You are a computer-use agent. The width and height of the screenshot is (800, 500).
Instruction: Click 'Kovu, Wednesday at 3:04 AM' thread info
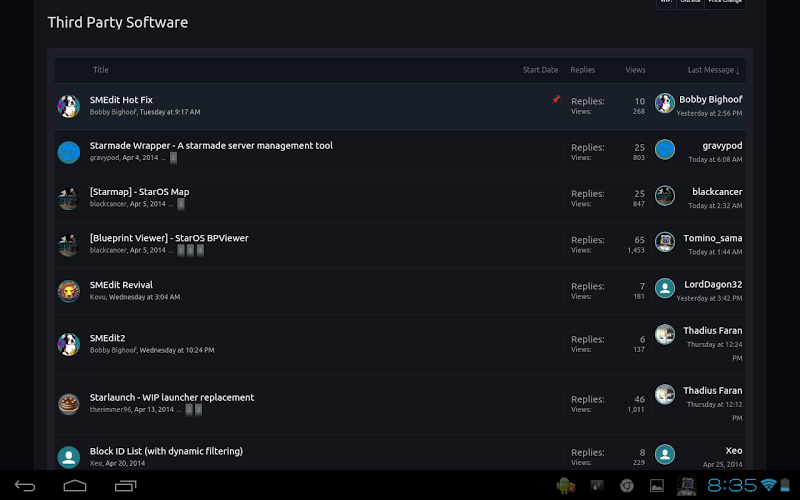point(135,297)
